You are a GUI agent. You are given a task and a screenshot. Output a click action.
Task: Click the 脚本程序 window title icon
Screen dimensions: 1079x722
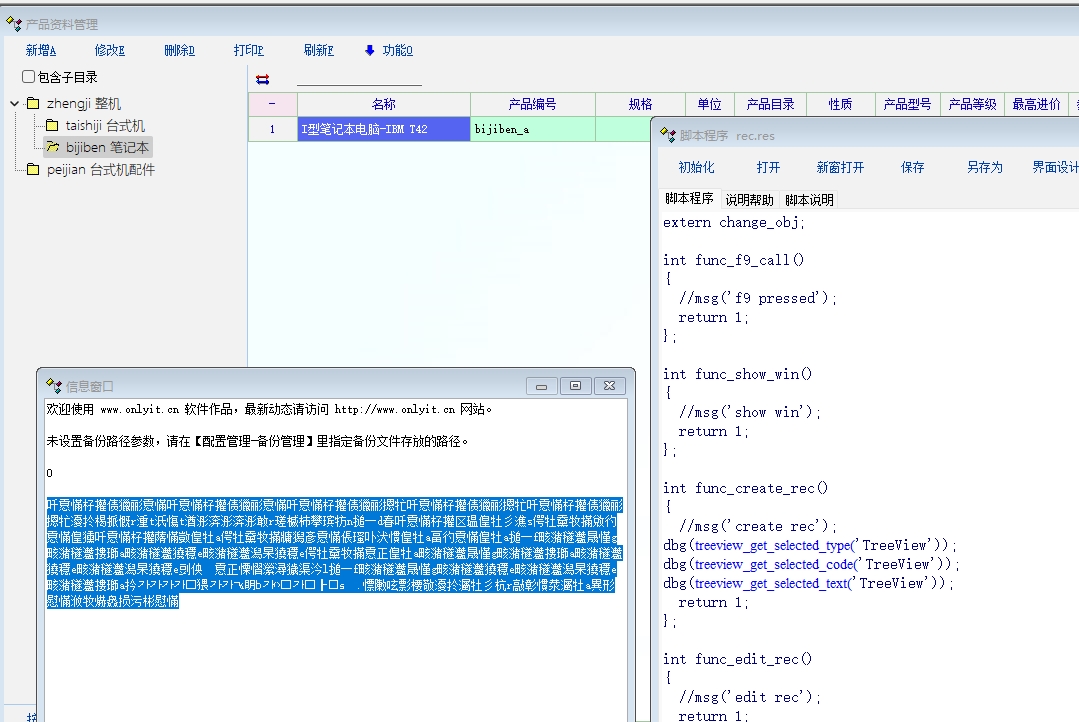[x=668, y=135]
